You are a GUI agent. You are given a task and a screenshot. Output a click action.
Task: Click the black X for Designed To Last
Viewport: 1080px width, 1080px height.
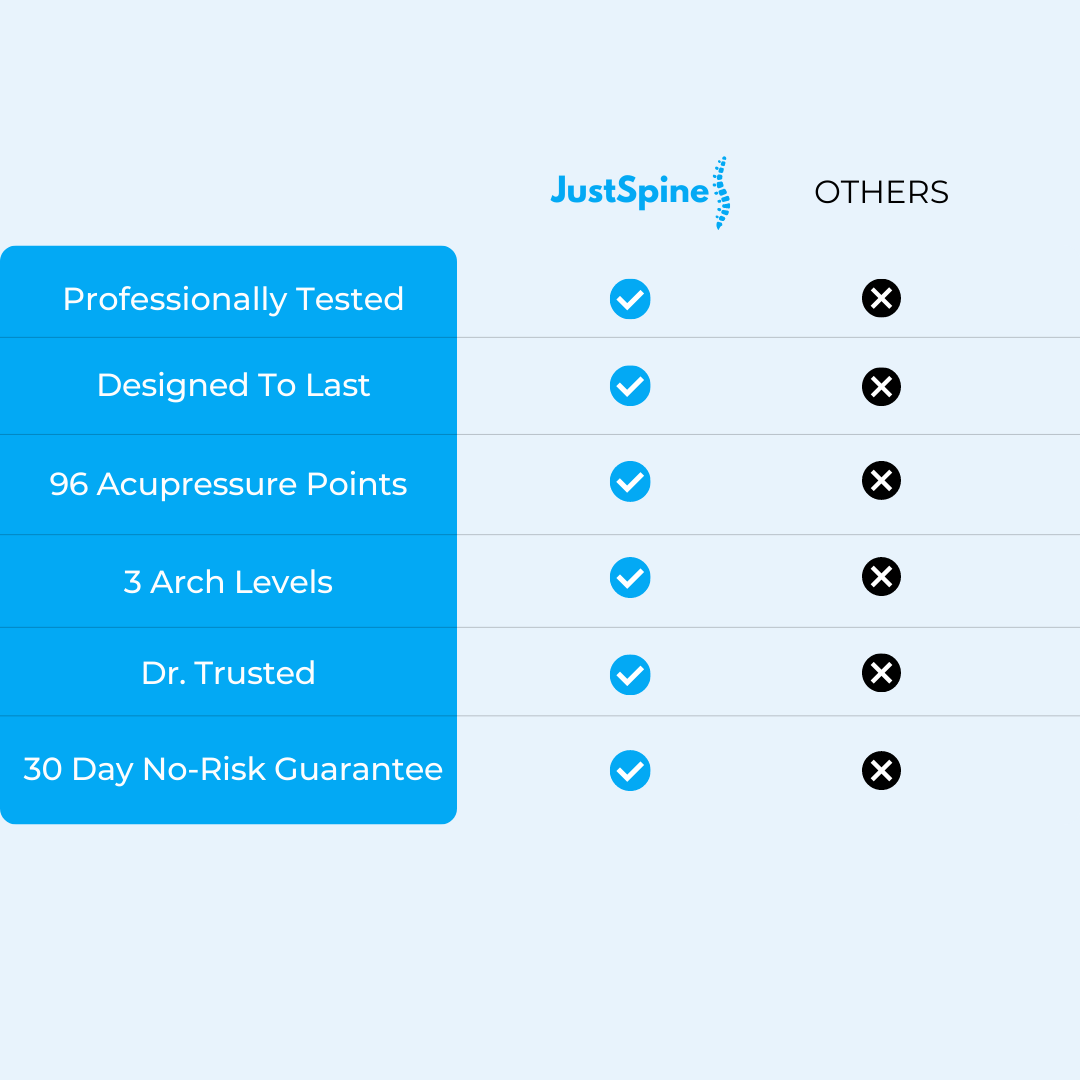point(881,386)
